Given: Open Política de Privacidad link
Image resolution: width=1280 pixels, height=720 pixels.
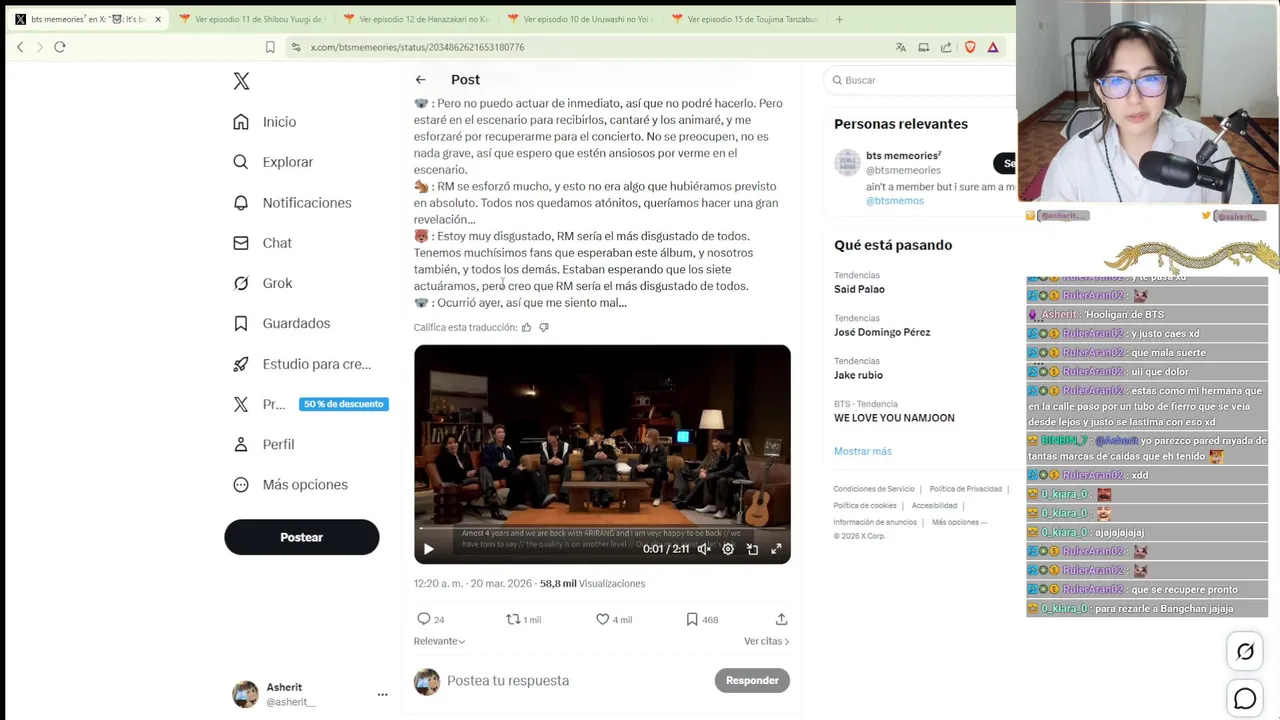Looking at the screenshot, I should pos(965,489).
